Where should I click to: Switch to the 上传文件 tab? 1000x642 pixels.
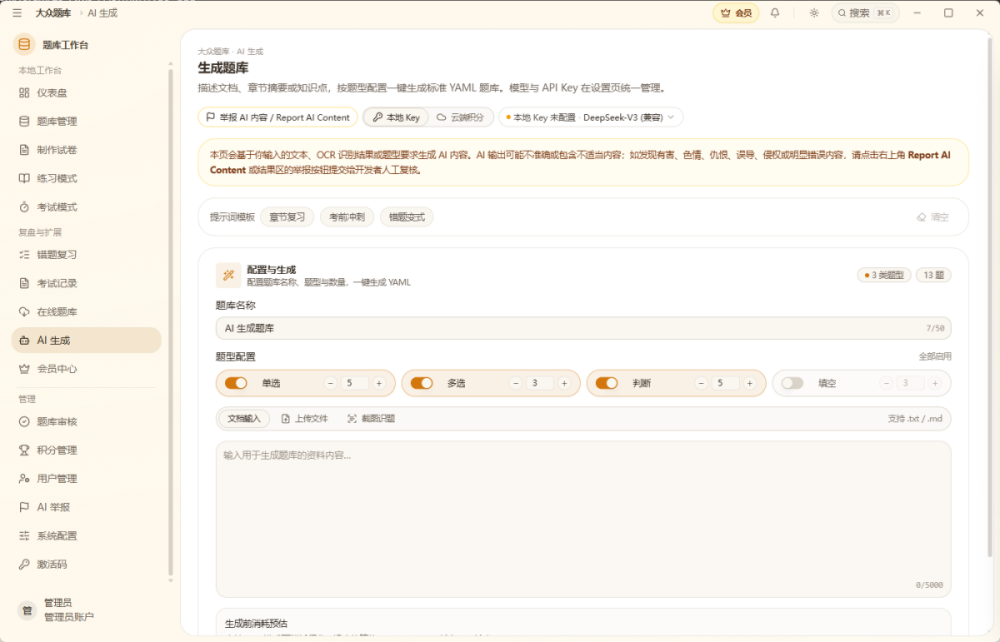click(x=305, y=419)
